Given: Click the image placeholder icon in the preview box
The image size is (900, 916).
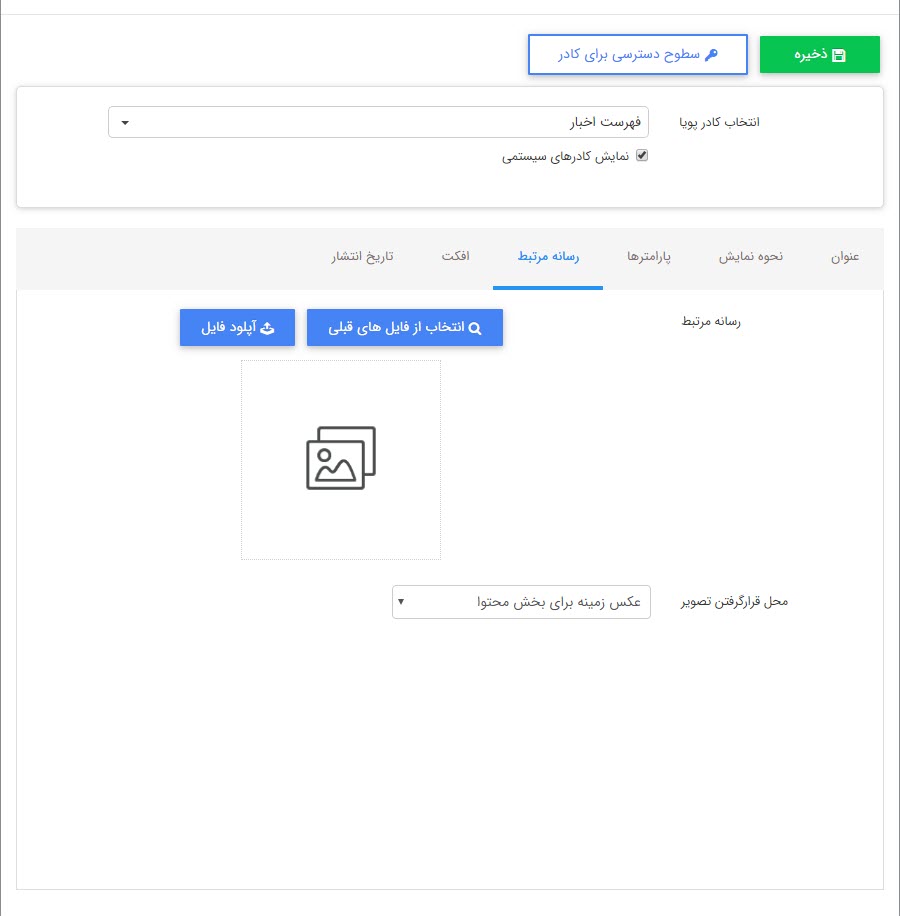Looking at the screenshot, I should [341, 458].
